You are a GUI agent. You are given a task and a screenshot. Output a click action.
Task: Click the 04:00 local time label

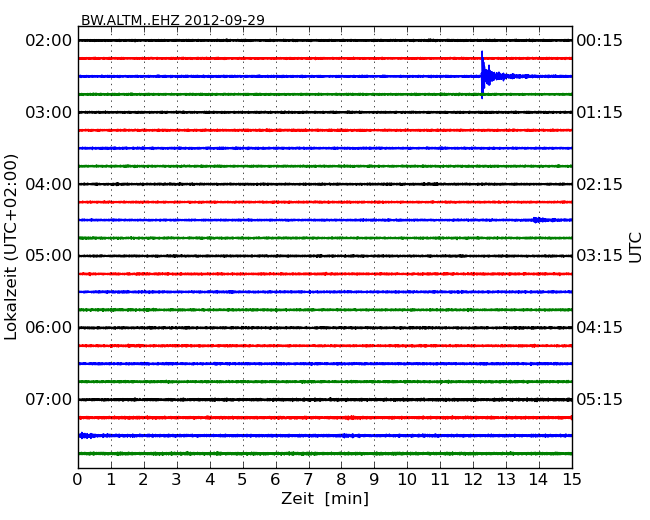coord(49,184)
